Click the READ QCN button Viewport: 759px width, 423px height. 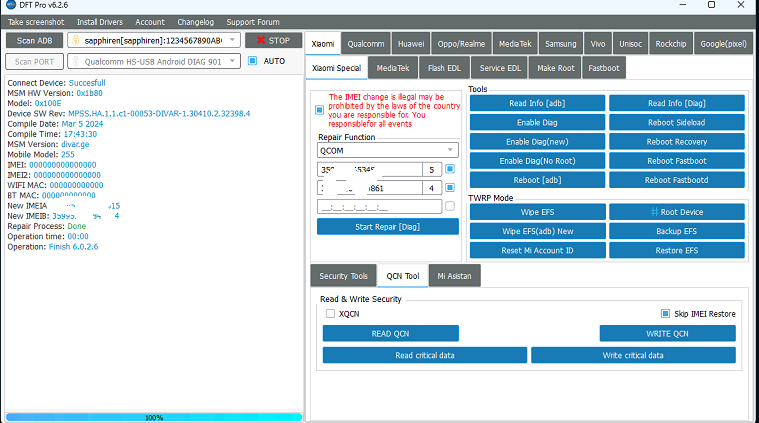391,333
